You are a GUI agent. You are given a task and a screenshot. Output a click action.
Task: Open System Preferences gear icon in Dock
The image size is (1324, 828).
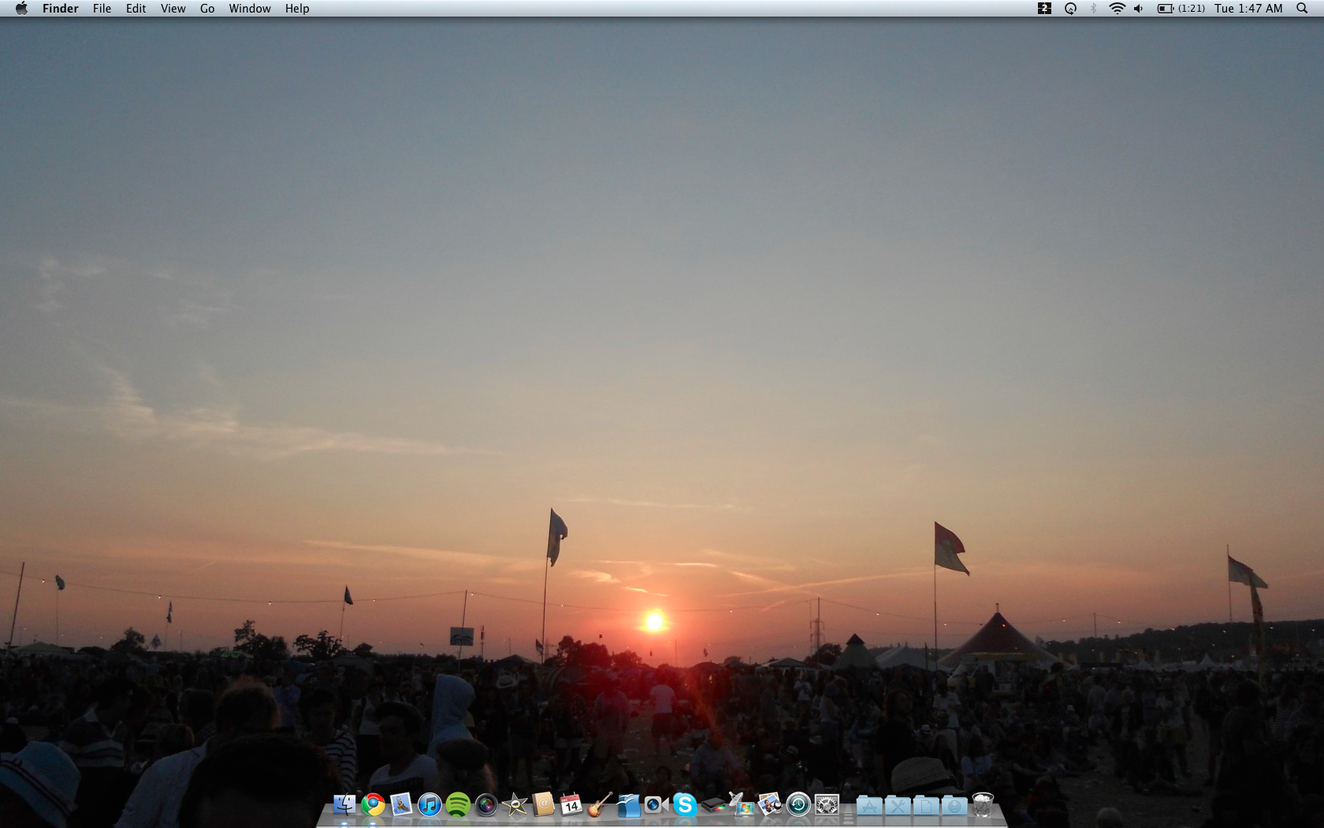point(827,804)
